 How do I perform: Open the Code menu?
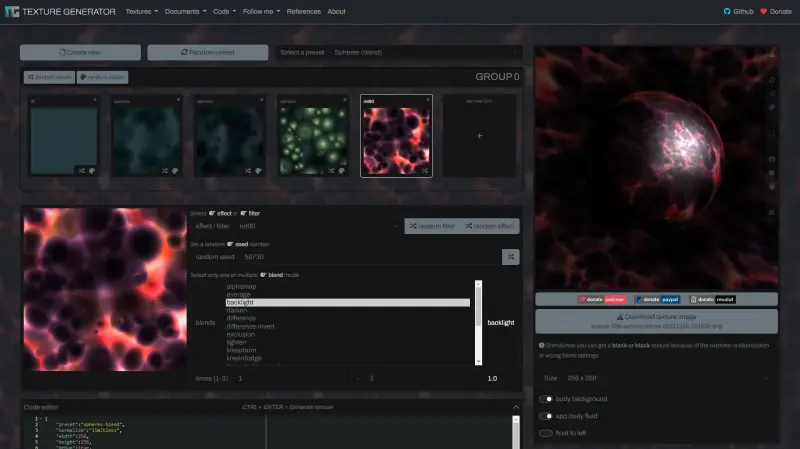point(224,11)
